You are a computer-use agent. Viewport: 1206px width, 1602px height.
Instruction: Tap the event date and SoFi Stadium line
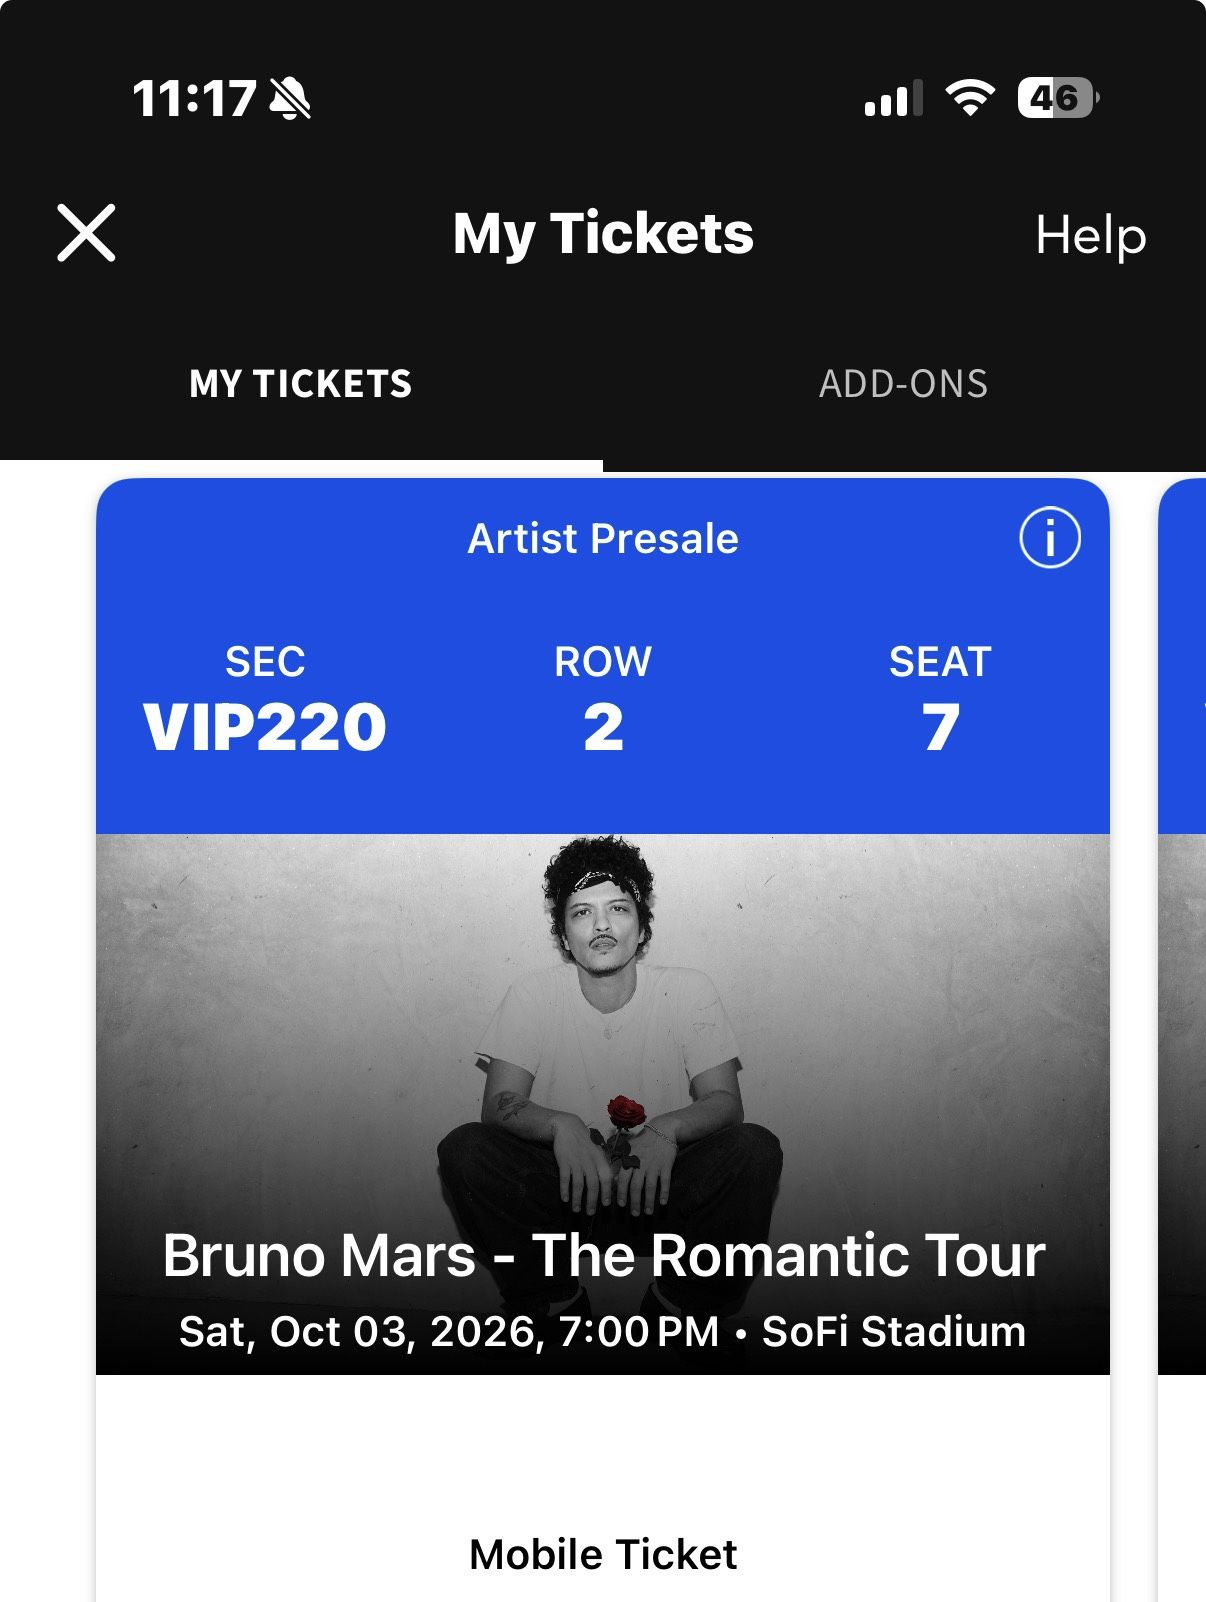[603, 1332]
